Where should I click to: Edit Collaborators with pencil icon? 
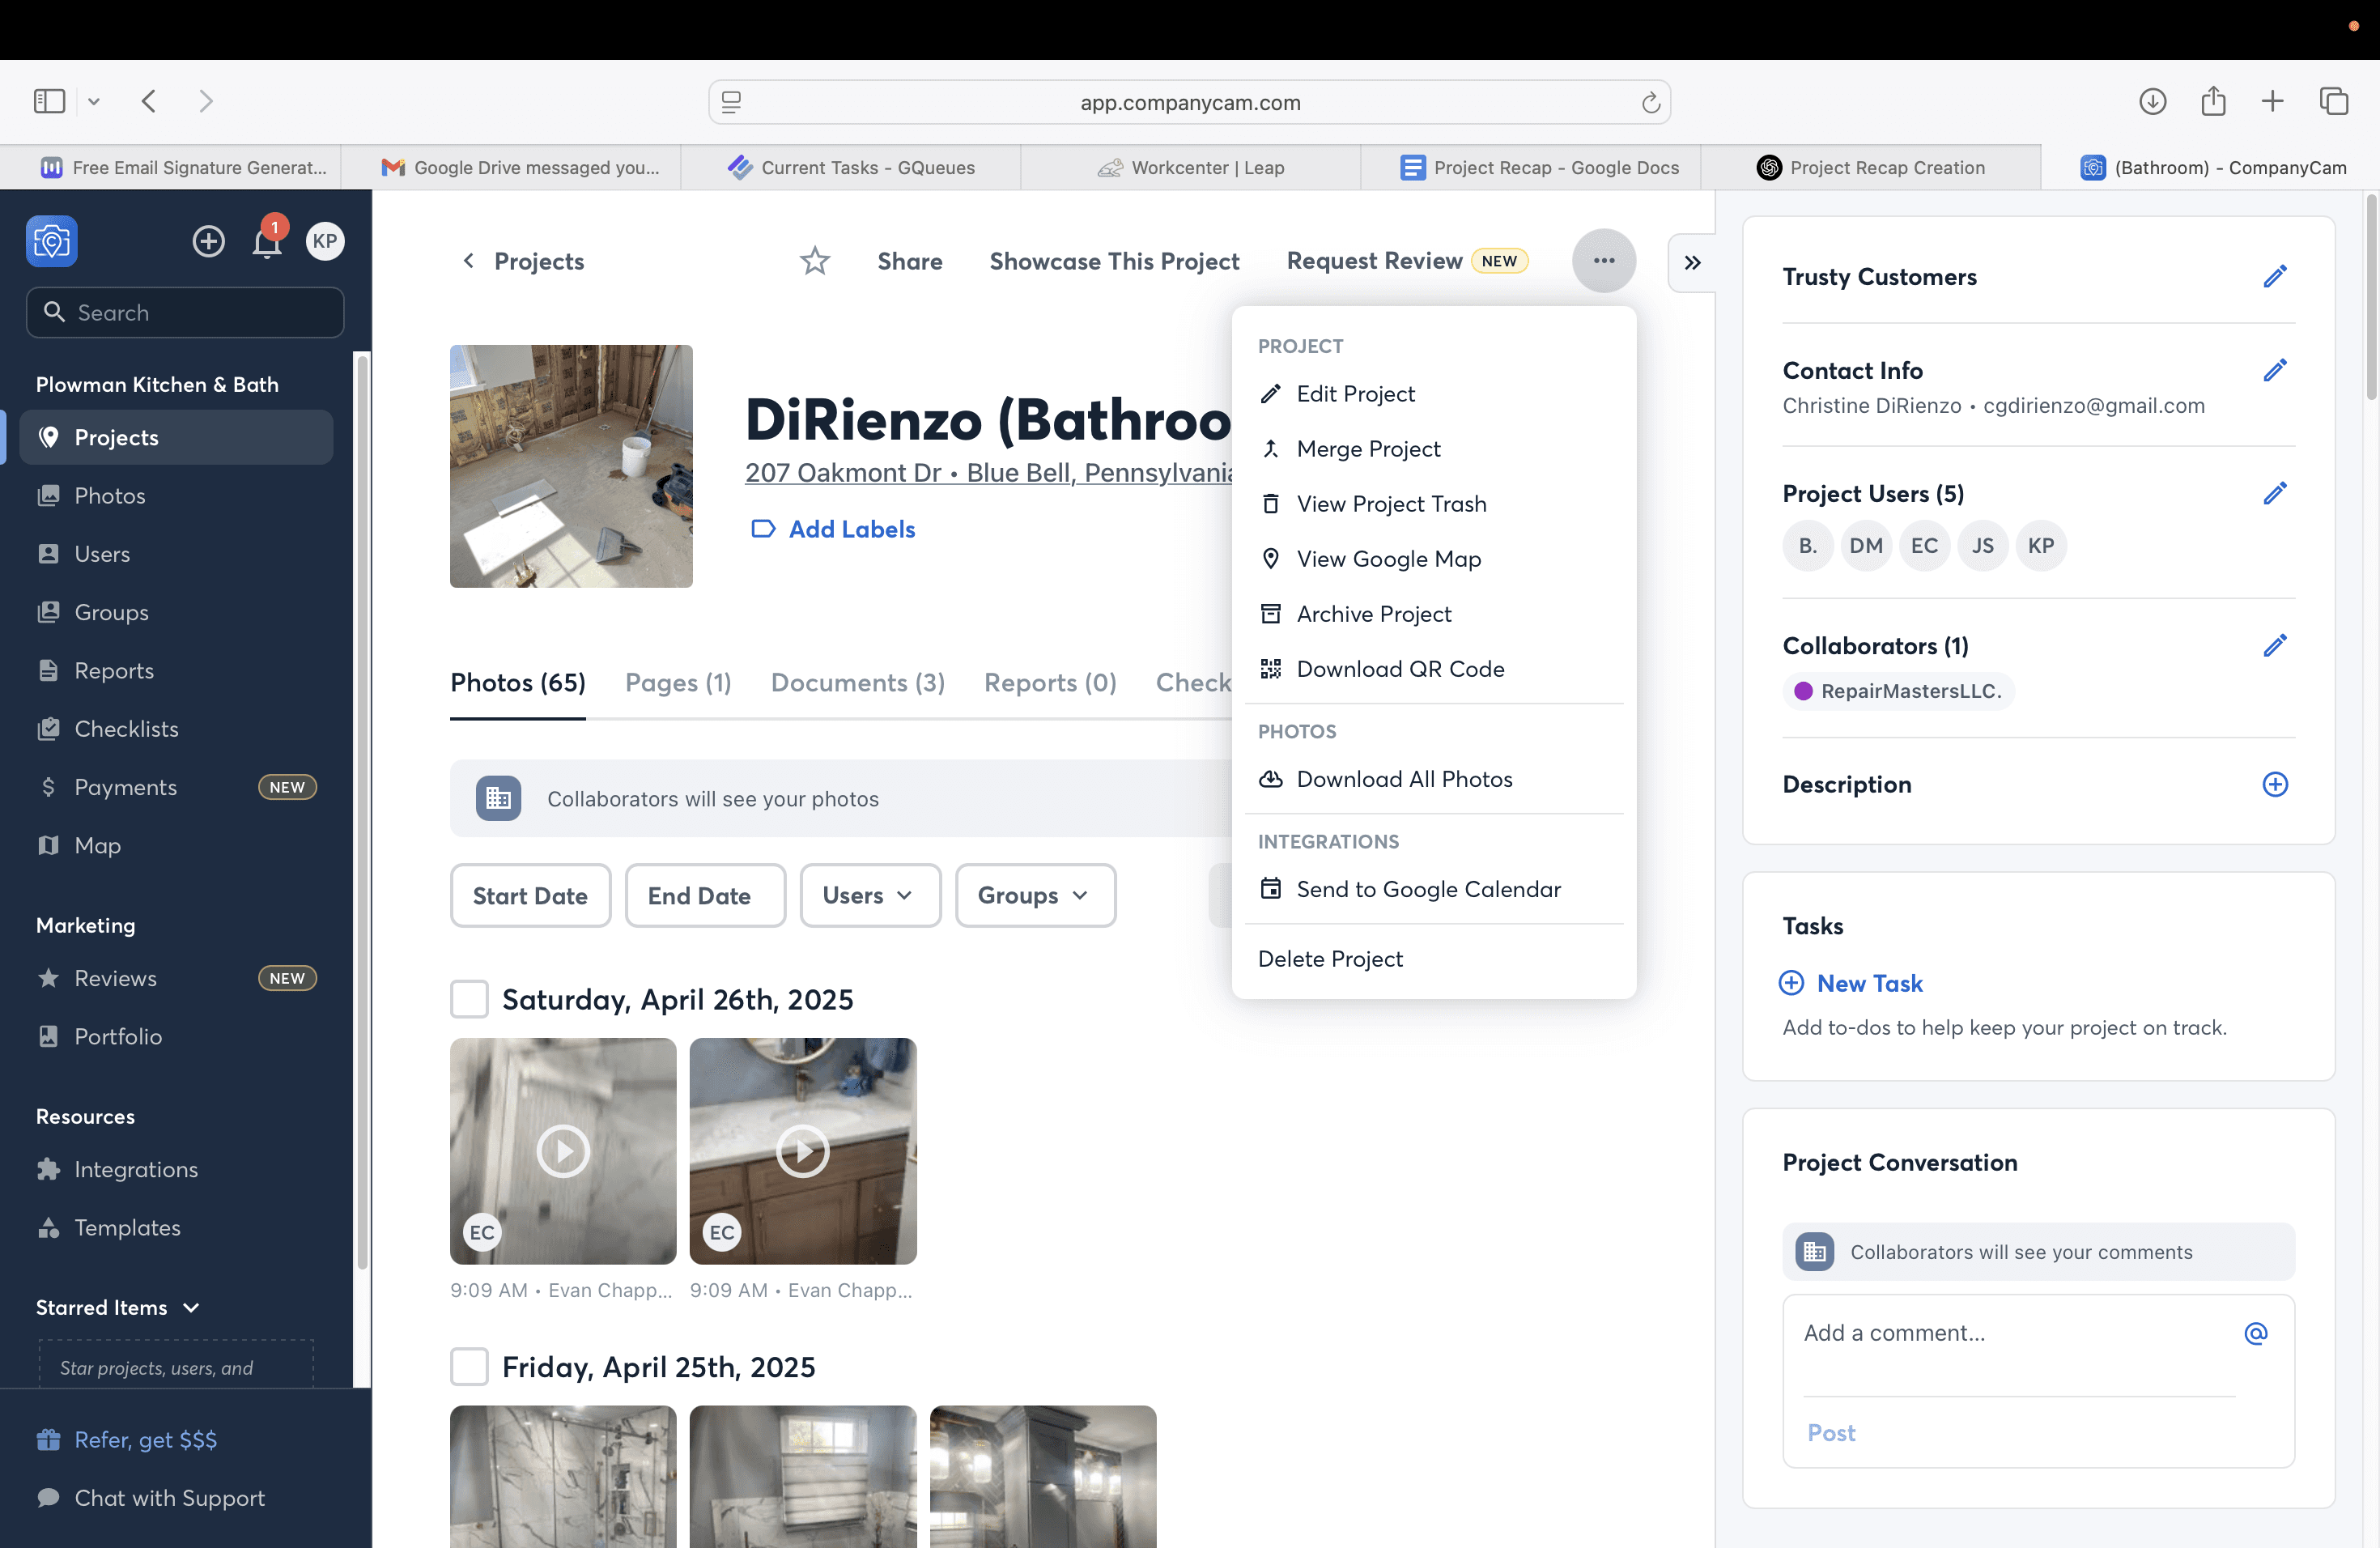2275,646
